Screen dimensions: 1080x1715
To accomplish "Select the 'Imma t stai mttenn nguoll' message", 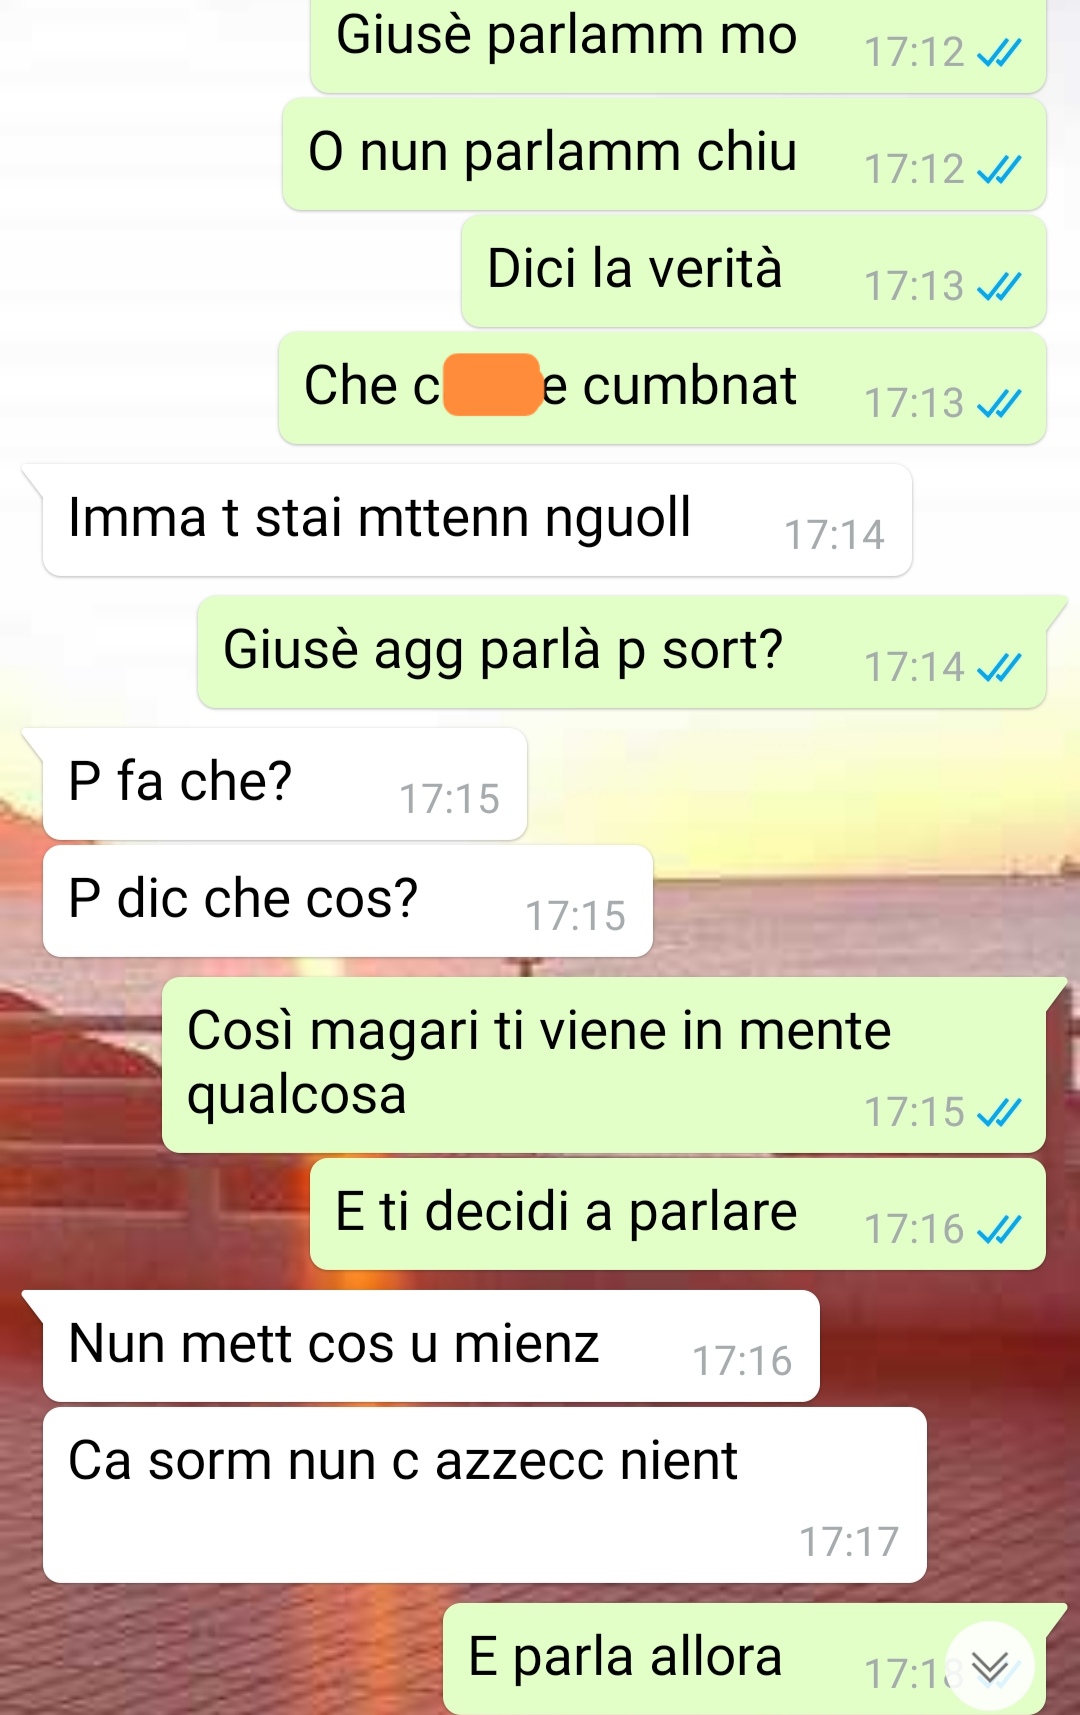I will click(477, 520).
